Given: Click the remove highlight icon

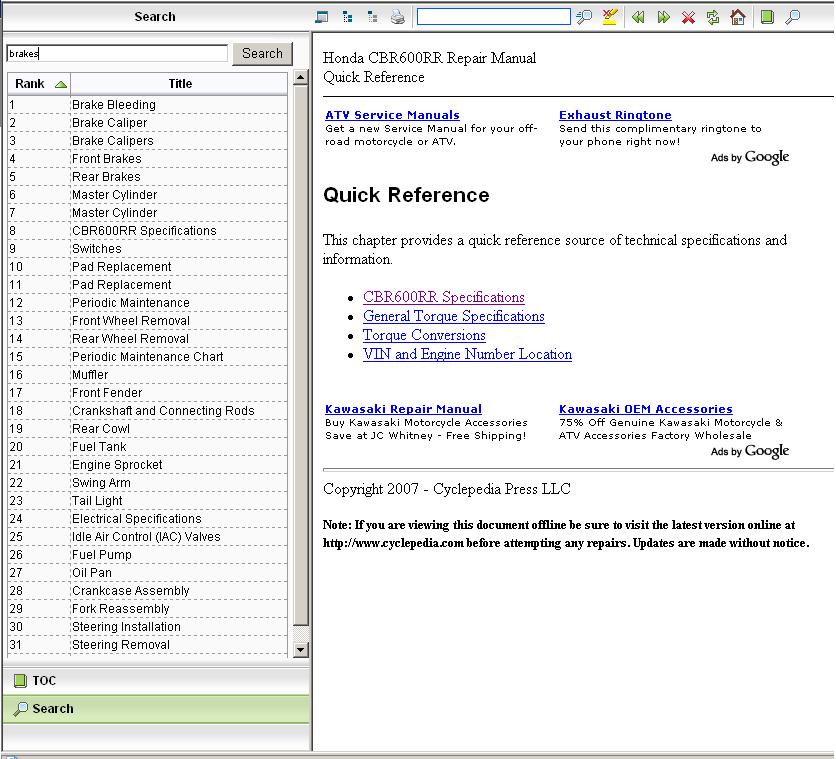Looking at the screenshot, I should pos(609,17).
